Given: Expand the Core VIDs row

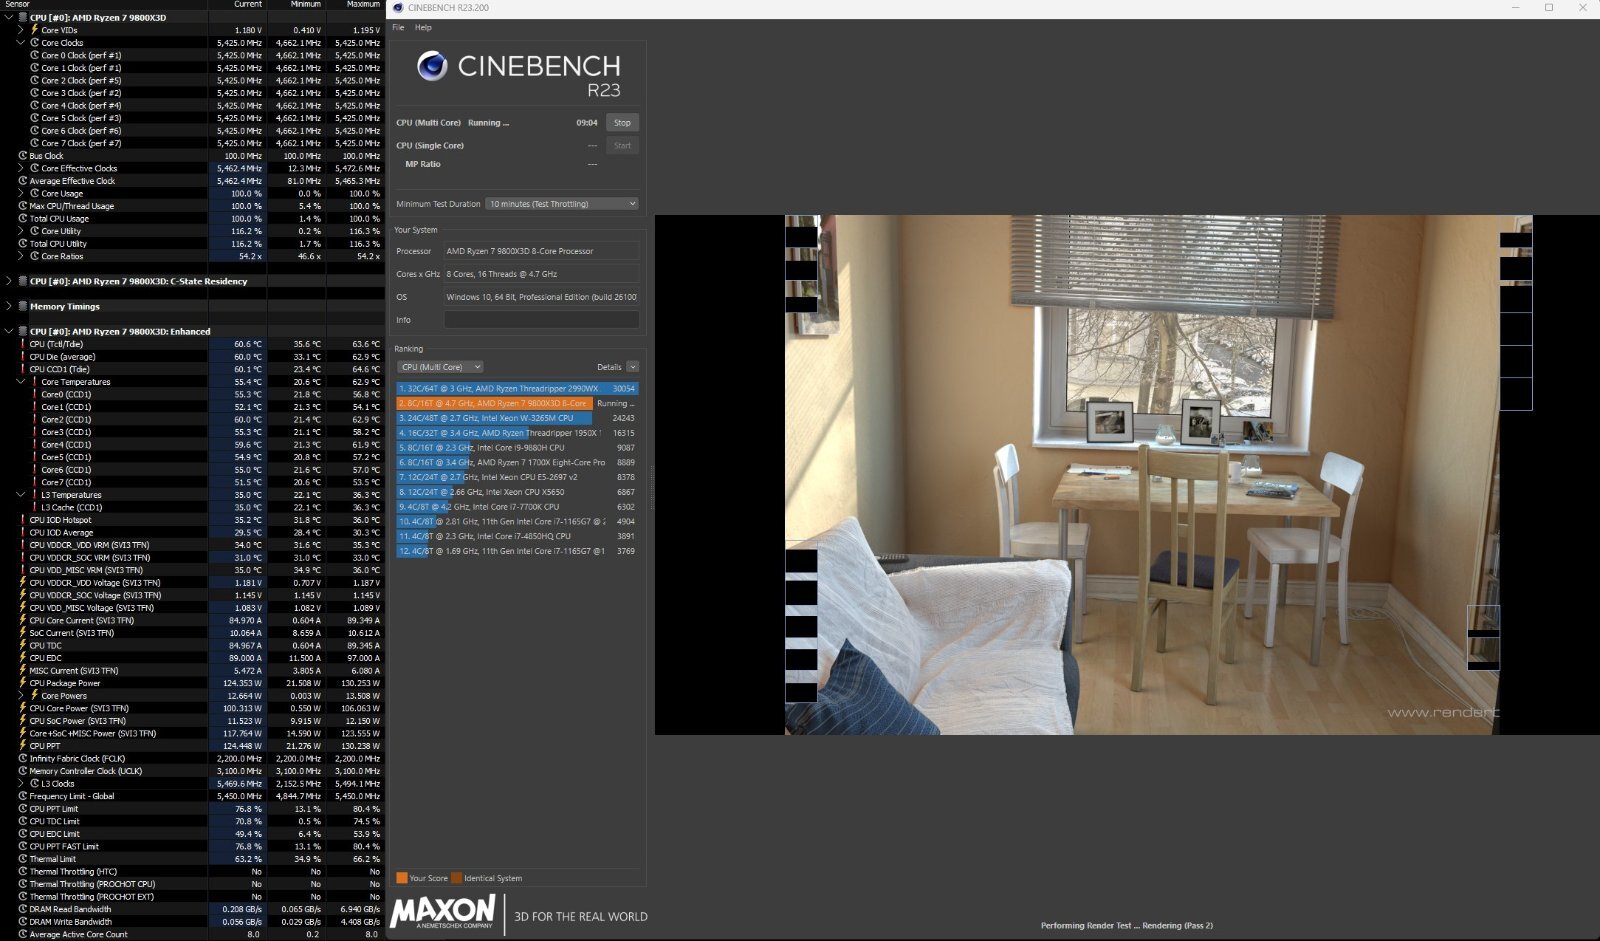Looking at the screenshot, I should pos(21,30).
